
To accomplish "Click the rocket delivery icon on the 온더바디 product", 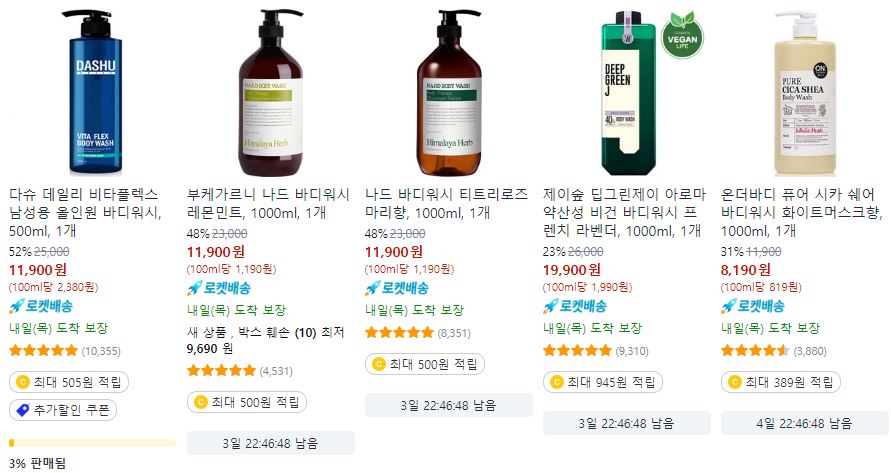I will tap(728, 306).
